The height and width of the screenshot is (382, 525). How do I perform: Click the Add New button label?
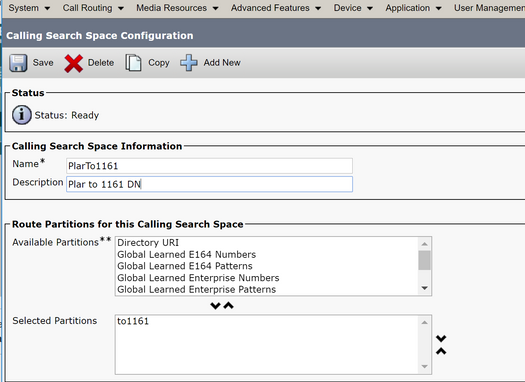[x=222, y=63]
